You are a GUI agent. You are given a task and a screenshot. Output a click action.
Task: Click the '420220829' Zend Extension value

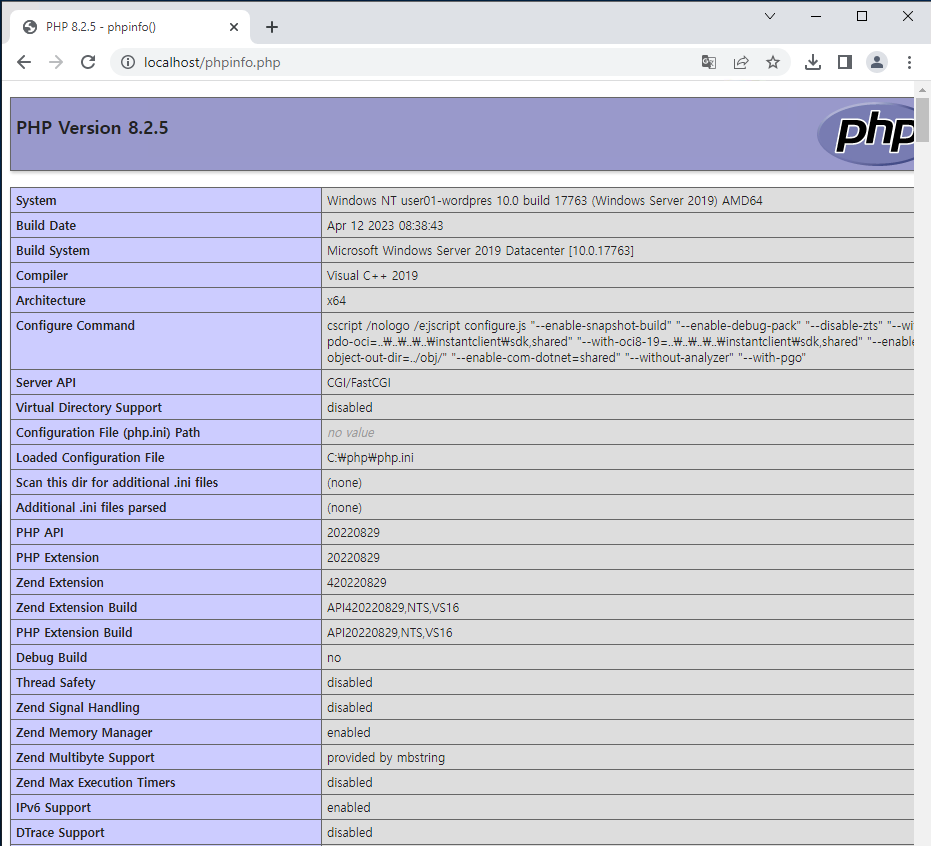356,582
